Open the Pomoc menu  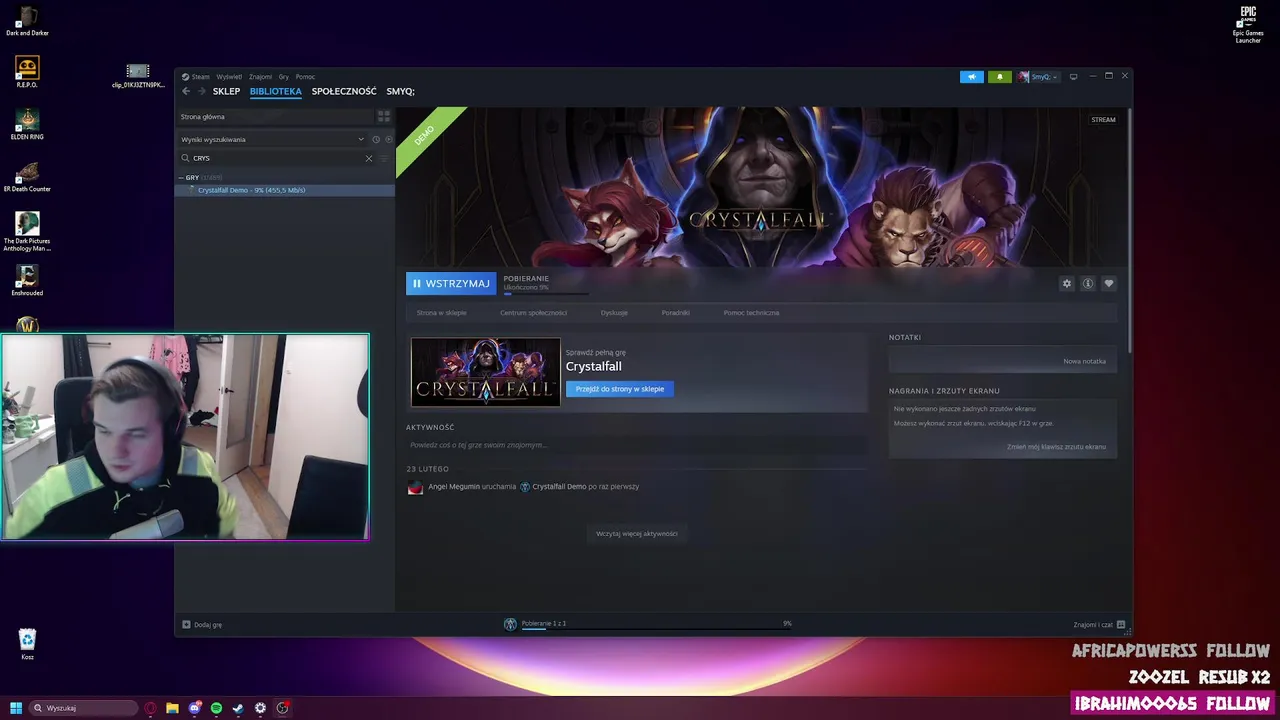click(305, 77)
